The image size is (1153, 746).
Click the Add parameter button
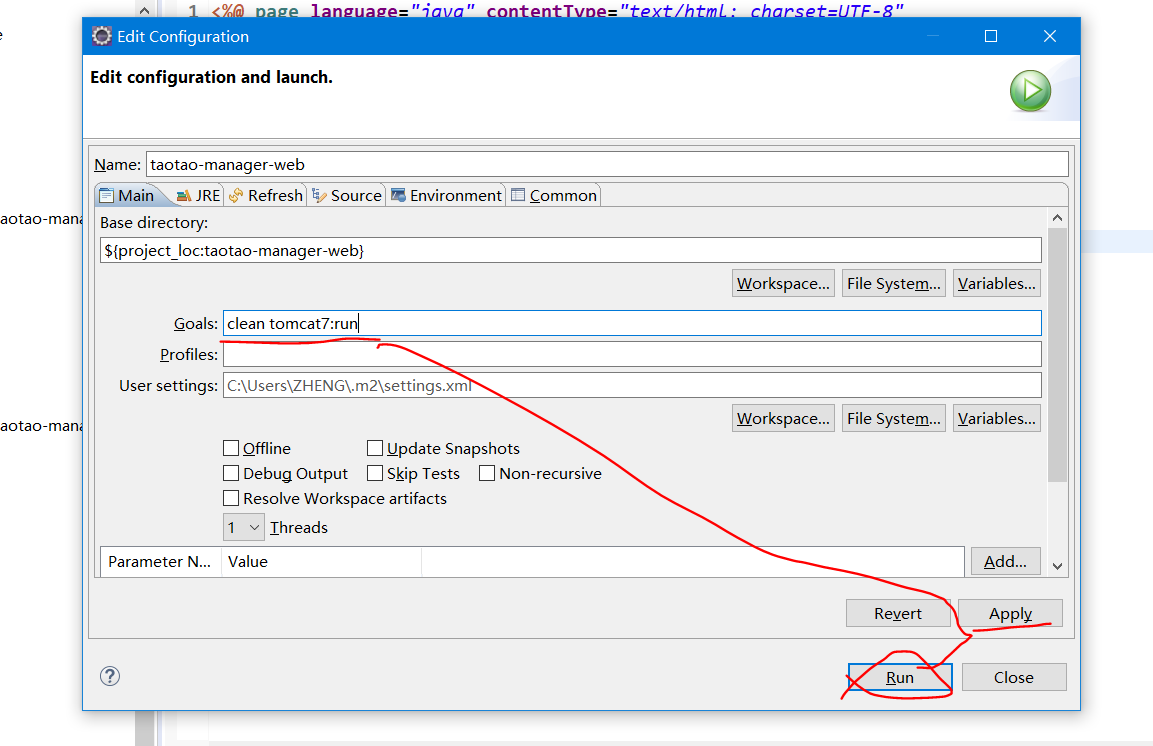(1005, 562)
